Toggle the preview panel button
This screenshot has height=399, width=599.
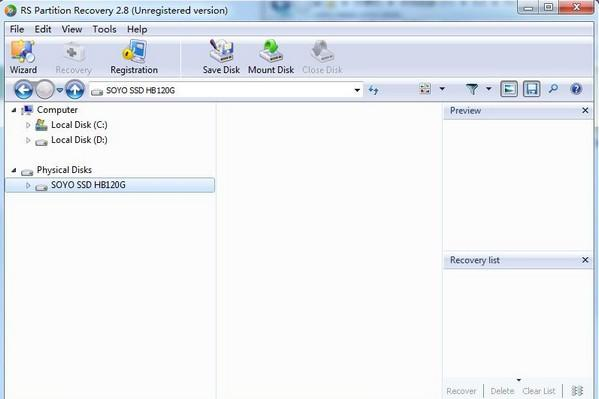point(509,89)
